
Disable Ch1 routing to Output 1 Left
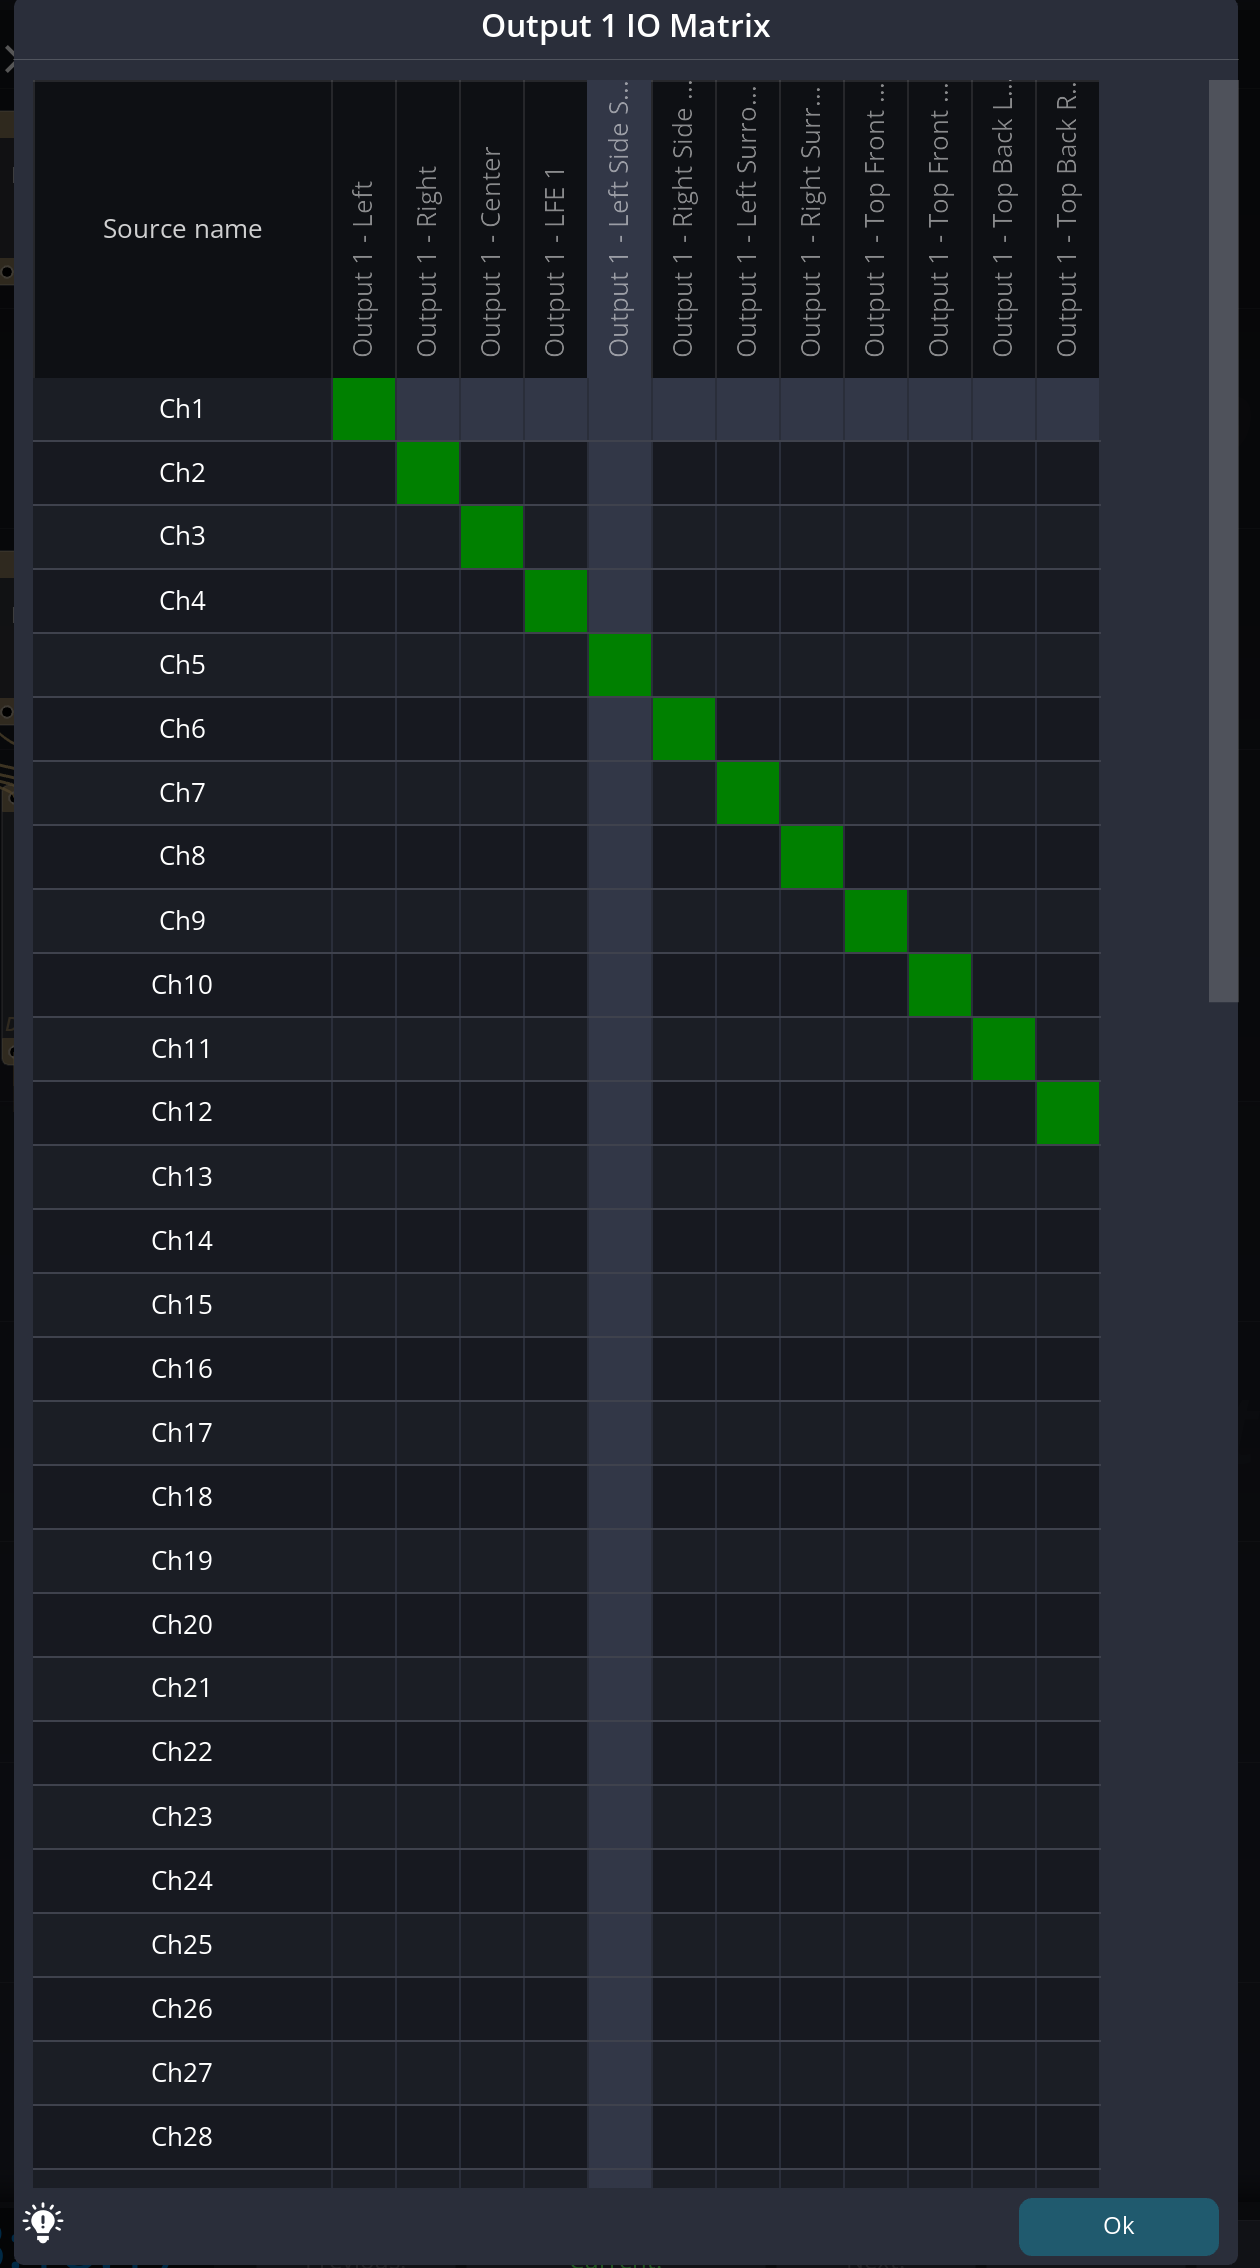364,409
